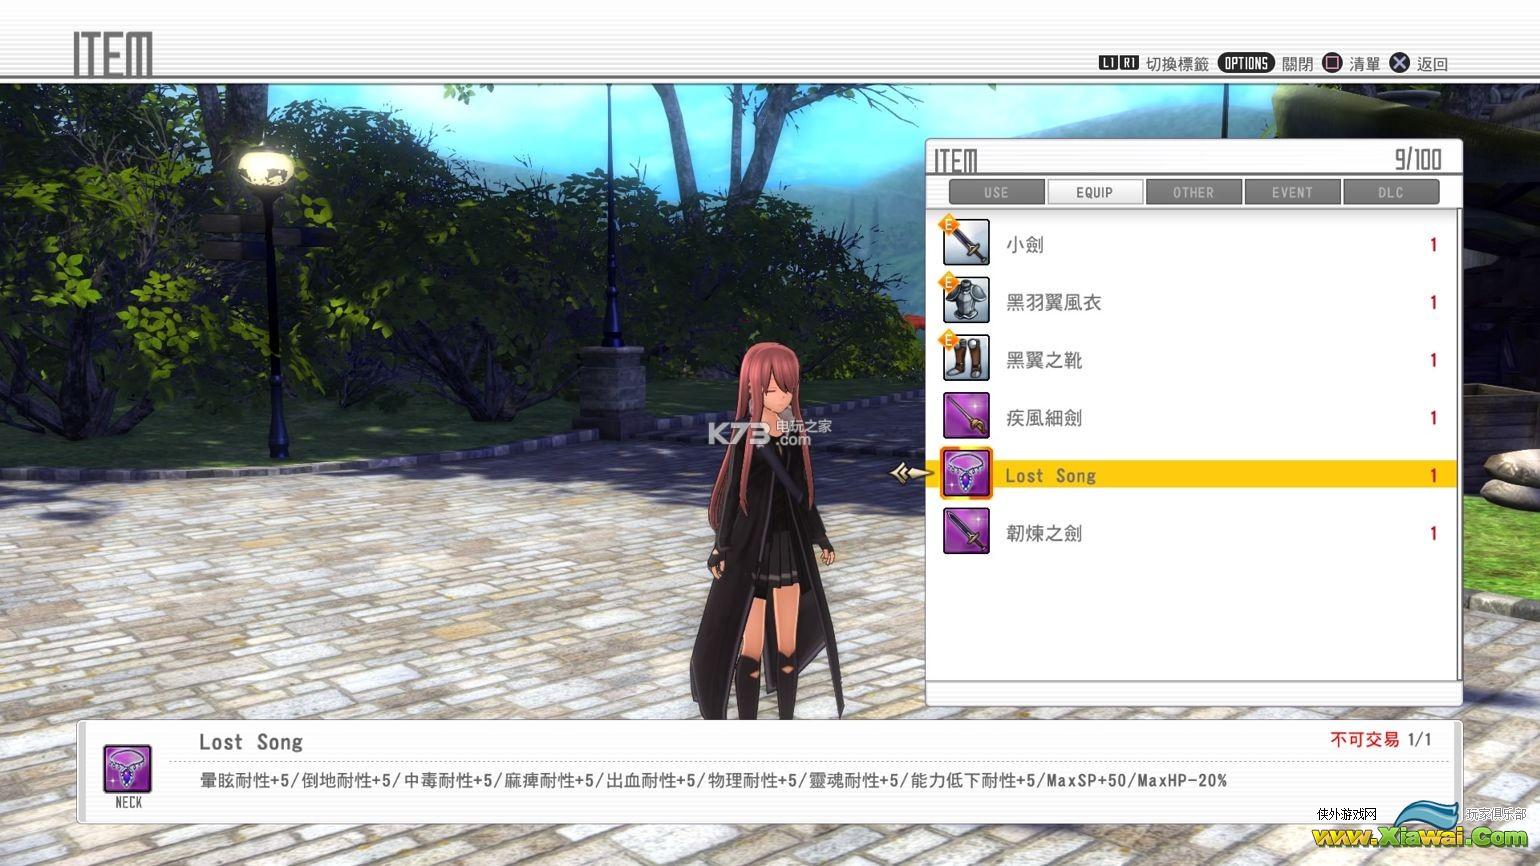This screenshot has width=1540, height=866.
Task: Select the highlighted Lost Song row text
Action: pyautogui.click(x=1051, y=476)
